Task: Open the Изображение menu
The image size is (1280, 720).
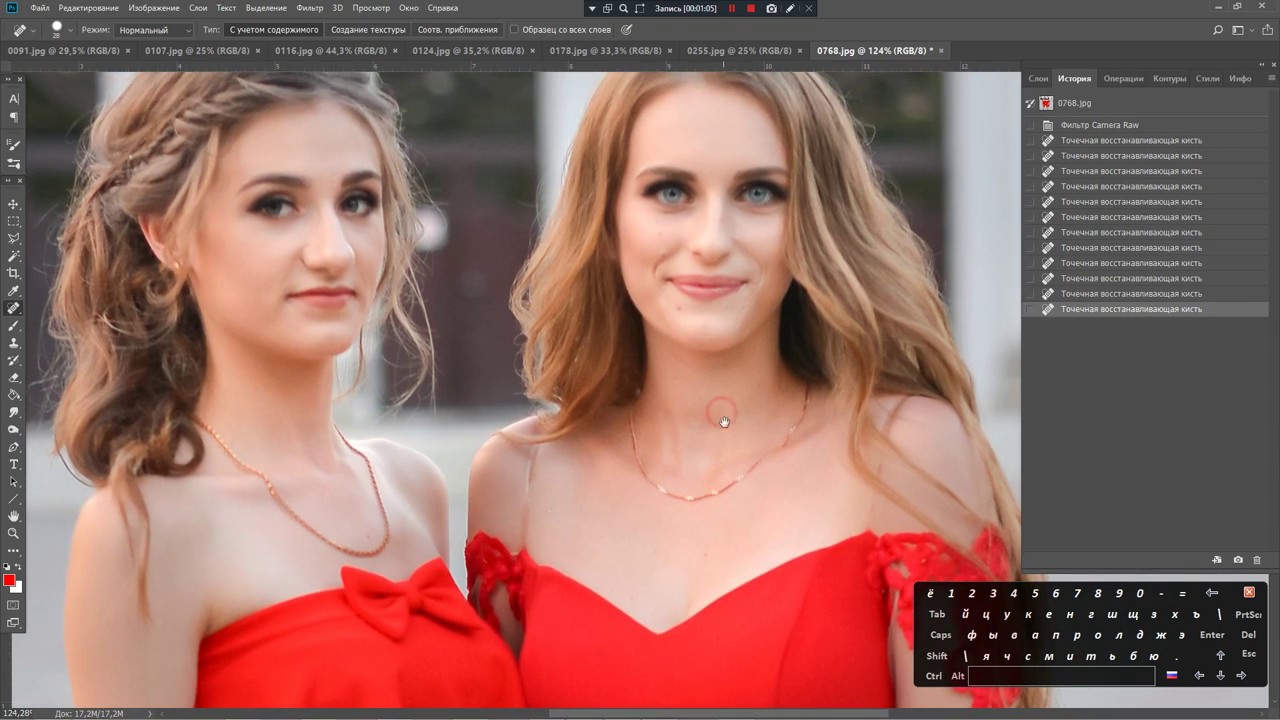Action: (x=154, y=8)
